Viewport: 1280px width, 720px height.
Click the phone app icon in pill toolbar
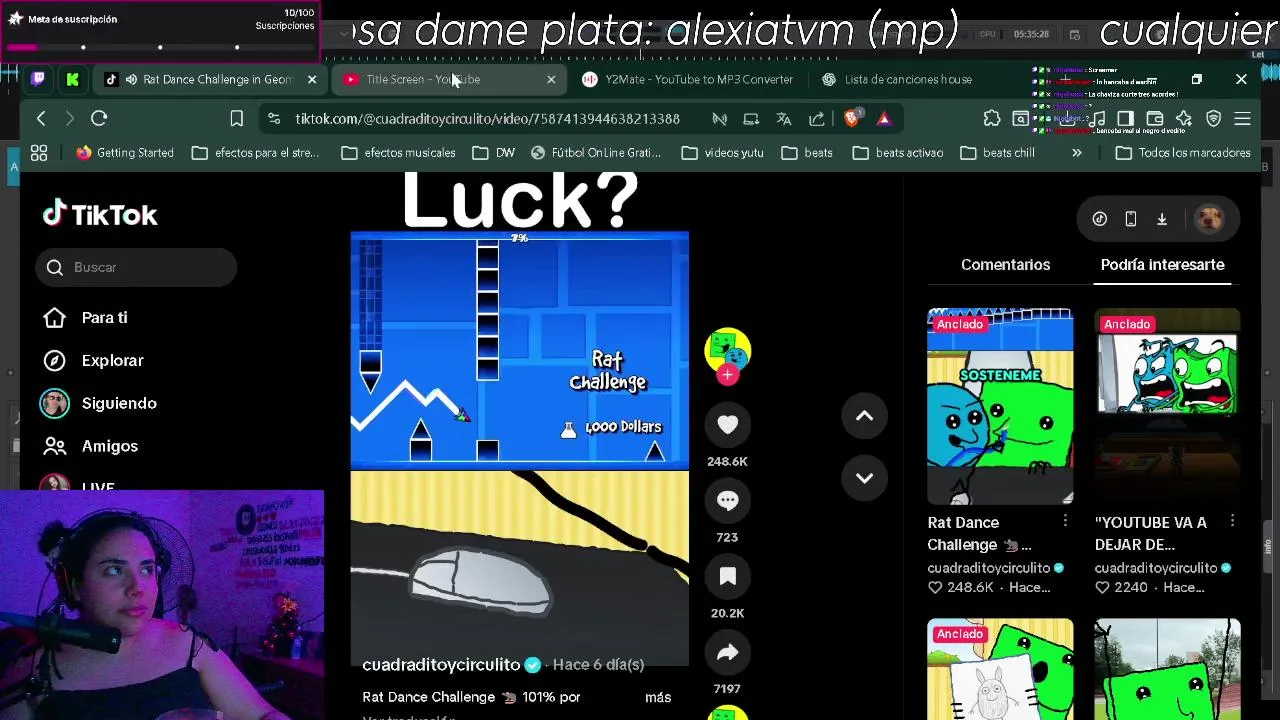1131,219
